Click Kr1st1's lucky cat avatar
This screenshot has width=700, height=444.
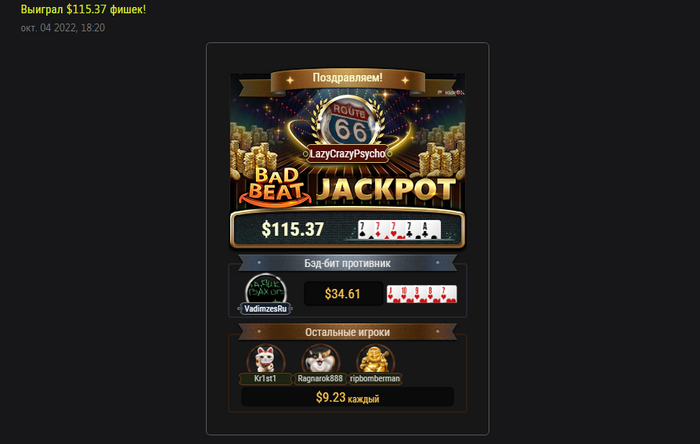[266, 359]
